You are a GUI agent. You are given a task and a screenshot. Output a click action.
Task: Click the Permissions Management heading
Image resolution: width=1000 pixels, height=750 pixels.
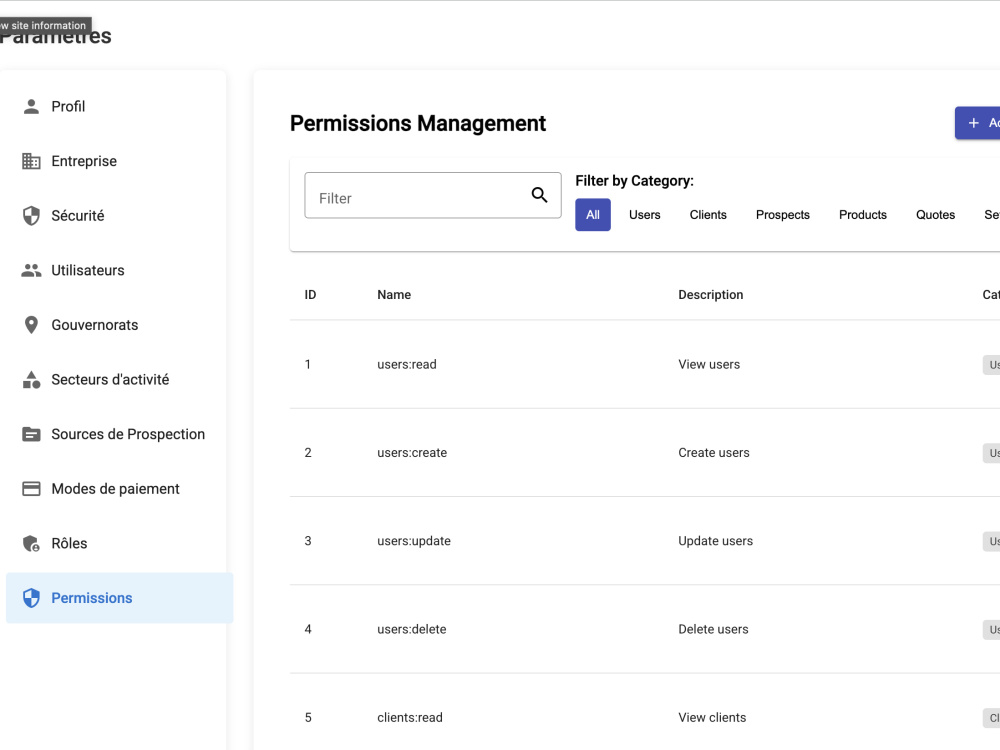click(x=418, y=123)
